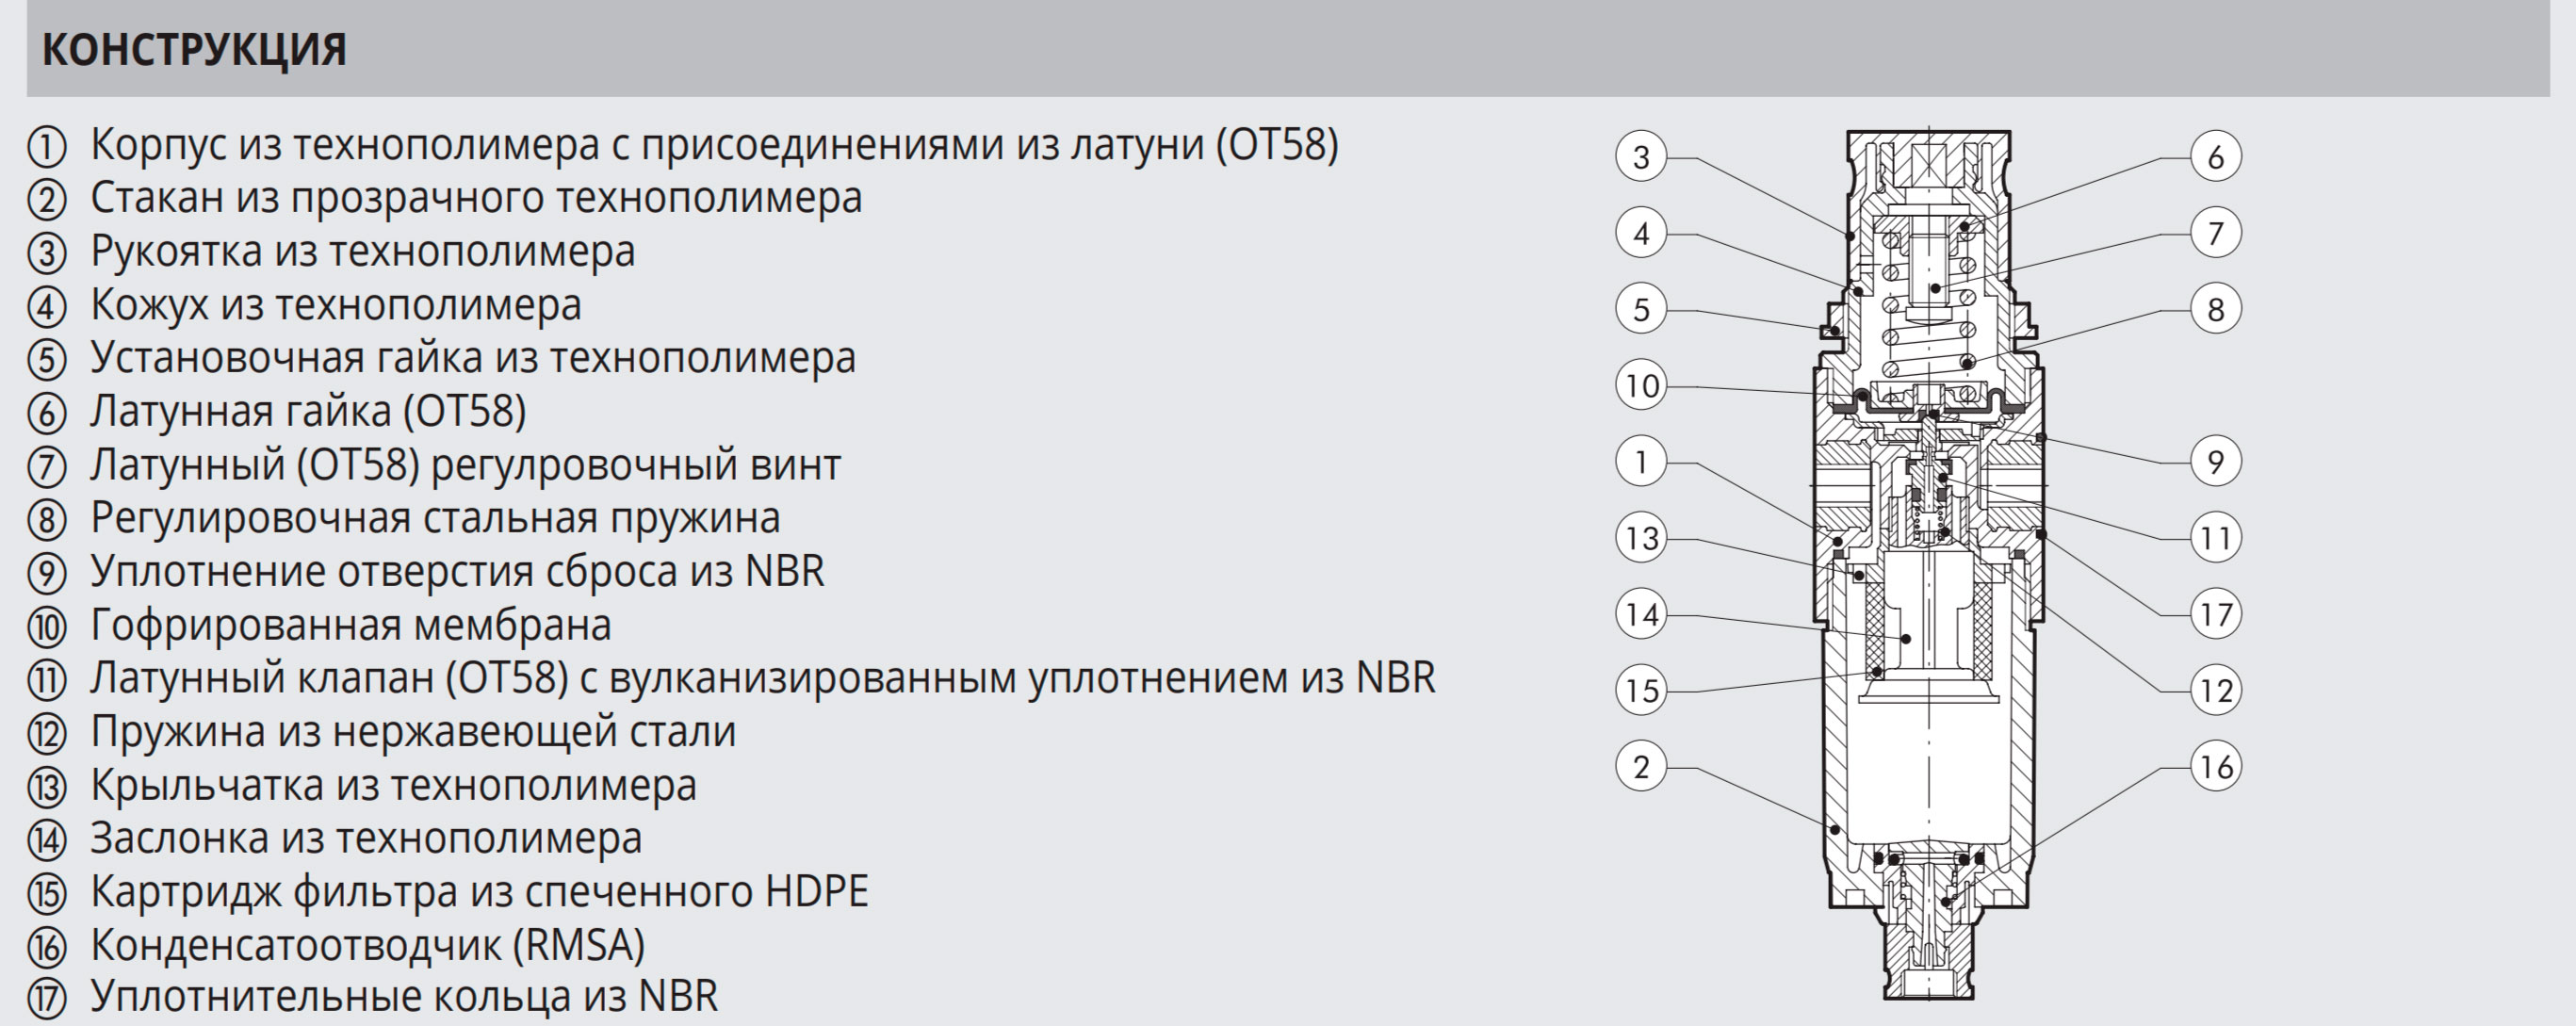The width and height of the screenshot is (2576, 1026).
Task: Click the cross-section drawing of the regulator
Action: click(x=1929, y=565)
